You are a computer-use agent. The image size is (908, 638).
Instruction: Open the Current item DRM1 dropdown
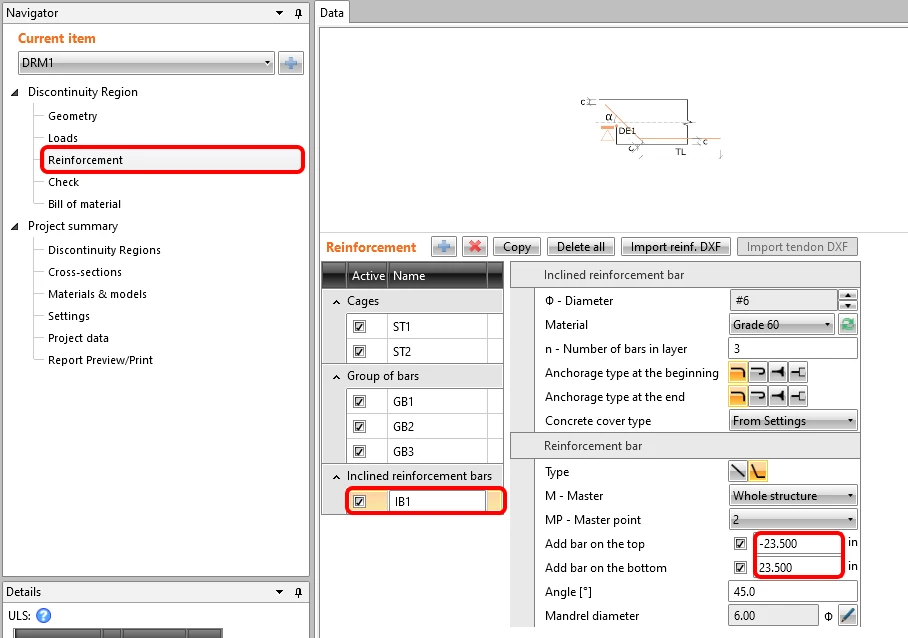147,63
